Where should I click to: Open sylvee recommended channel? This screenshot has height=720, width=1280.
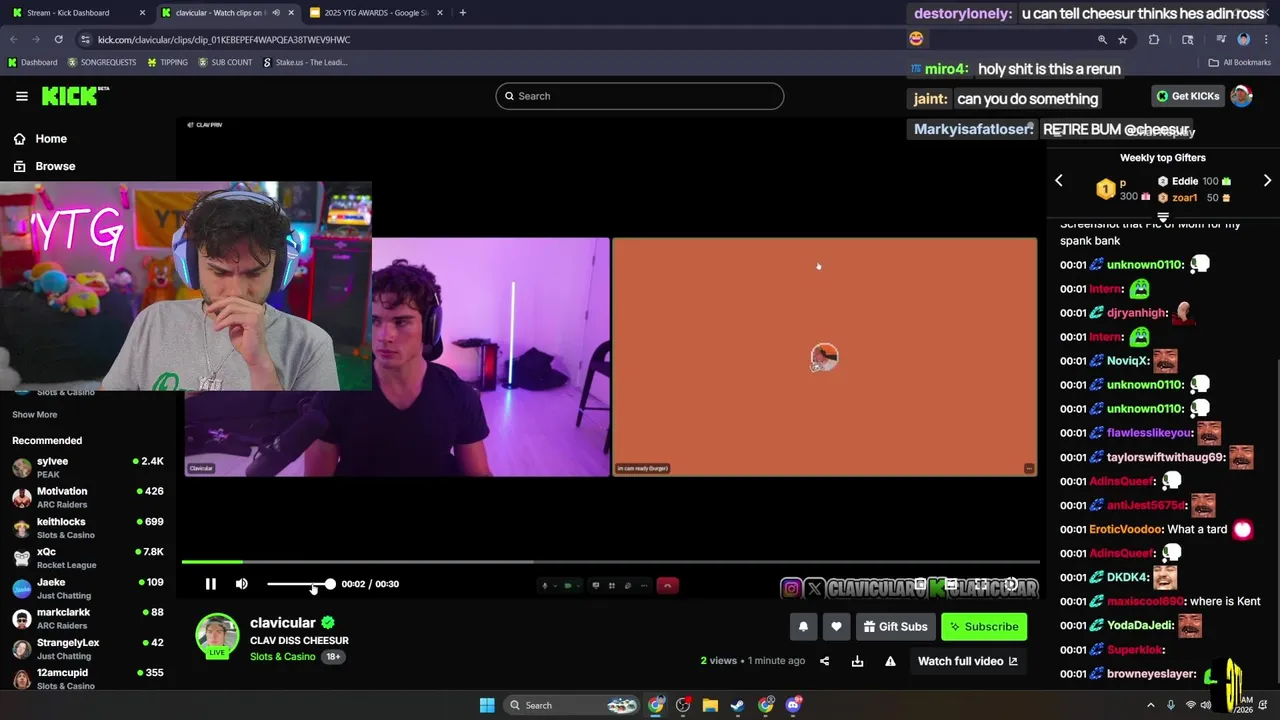[88, 467]
